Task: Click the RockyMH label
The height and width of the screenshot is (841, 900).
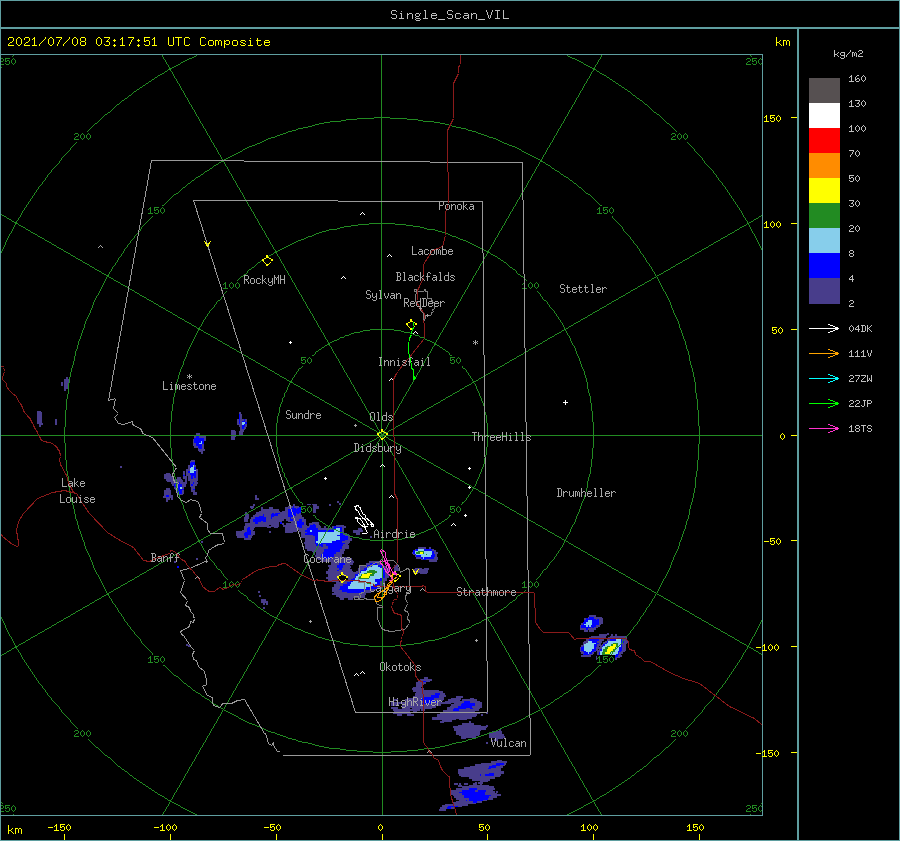Action: pyautogui.click(x=265, y=280)
